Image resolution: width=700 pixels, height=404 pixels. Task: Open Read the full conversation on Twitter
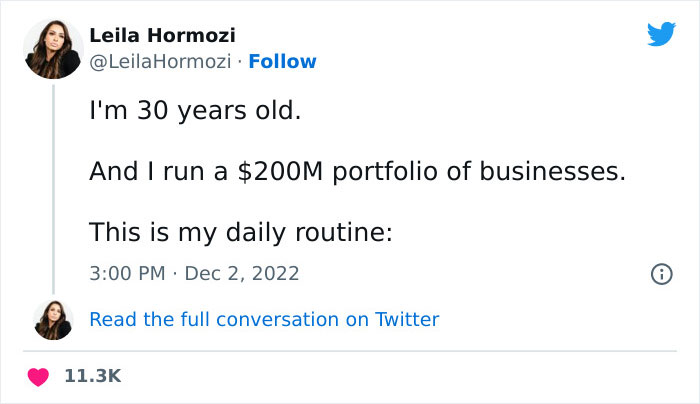[264, 320]
